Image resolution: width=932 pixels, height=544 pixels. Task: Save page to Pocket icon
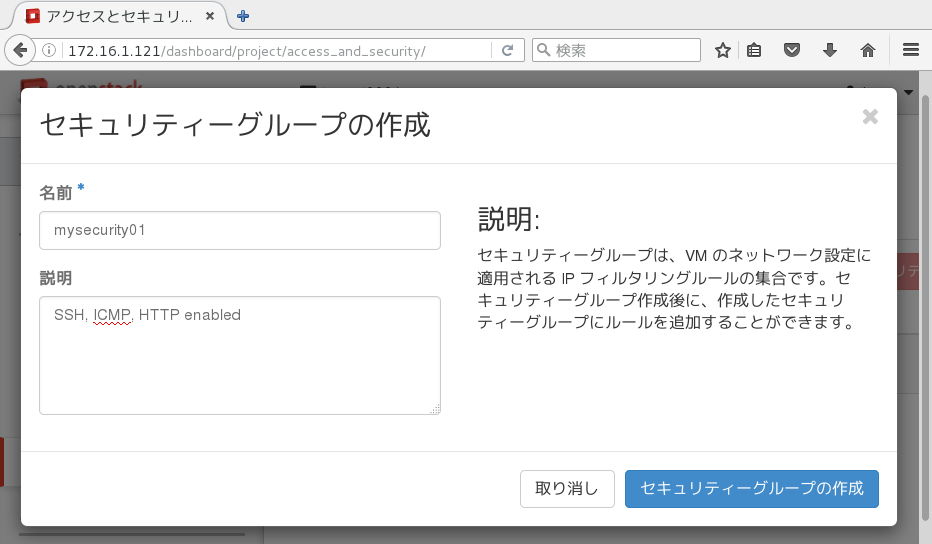tap(792, 51)
